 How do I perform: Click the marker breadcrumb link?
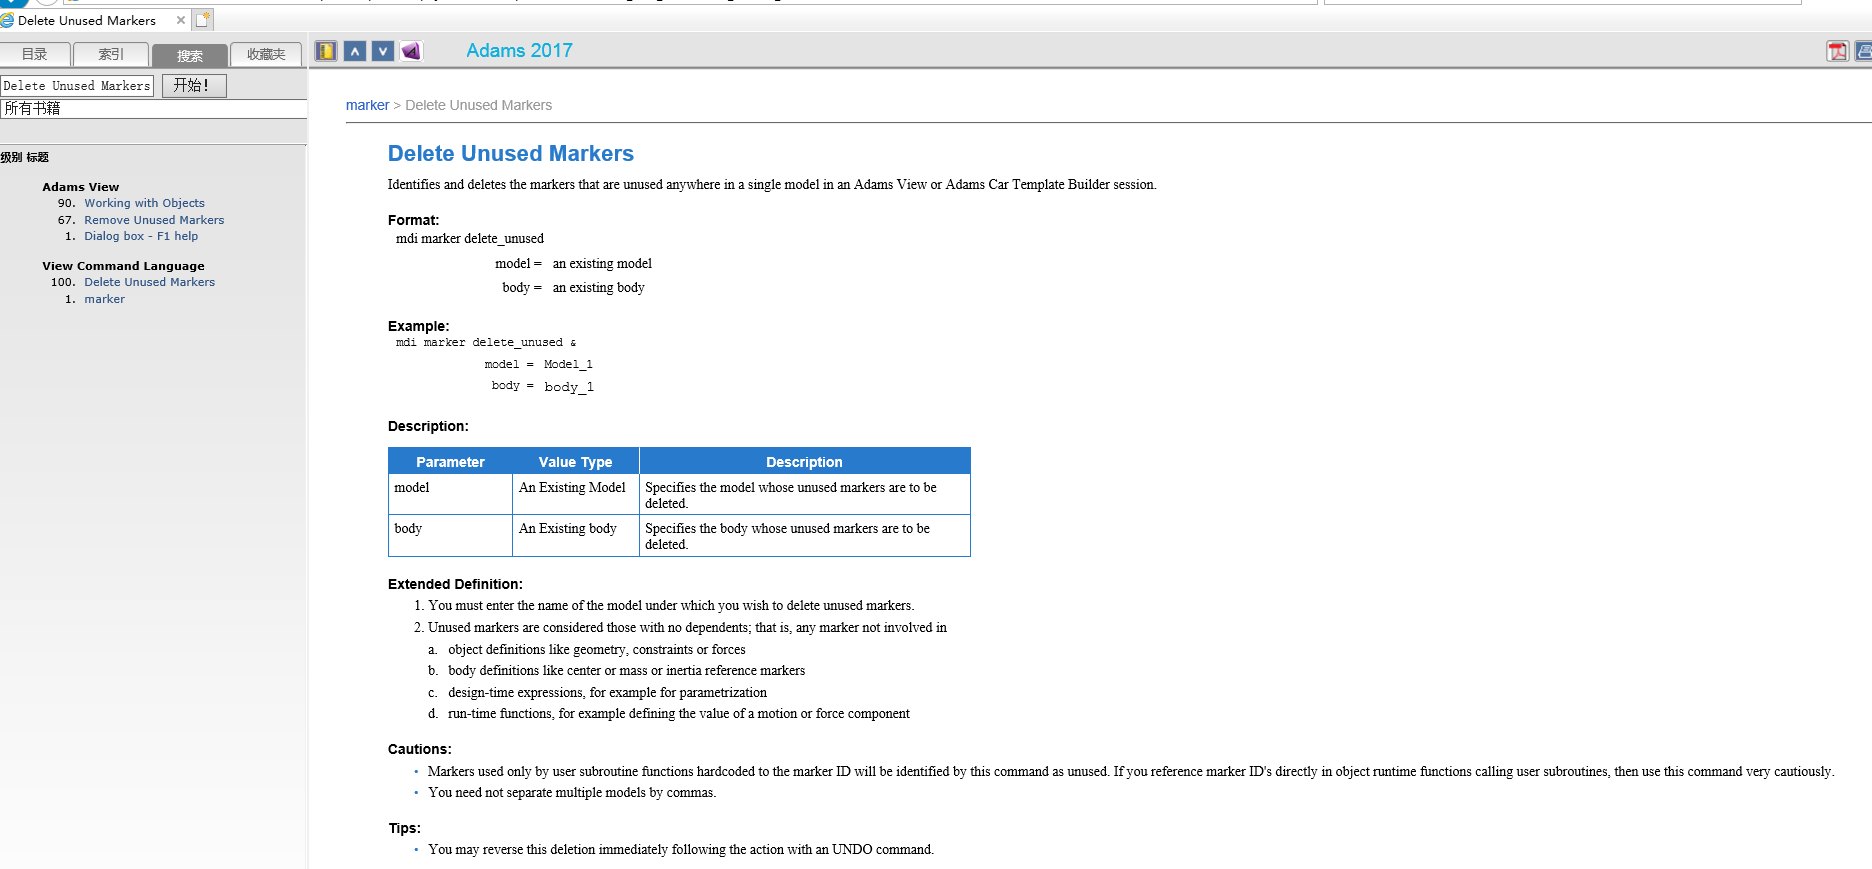pyautogui.click(x=367, y=105)
